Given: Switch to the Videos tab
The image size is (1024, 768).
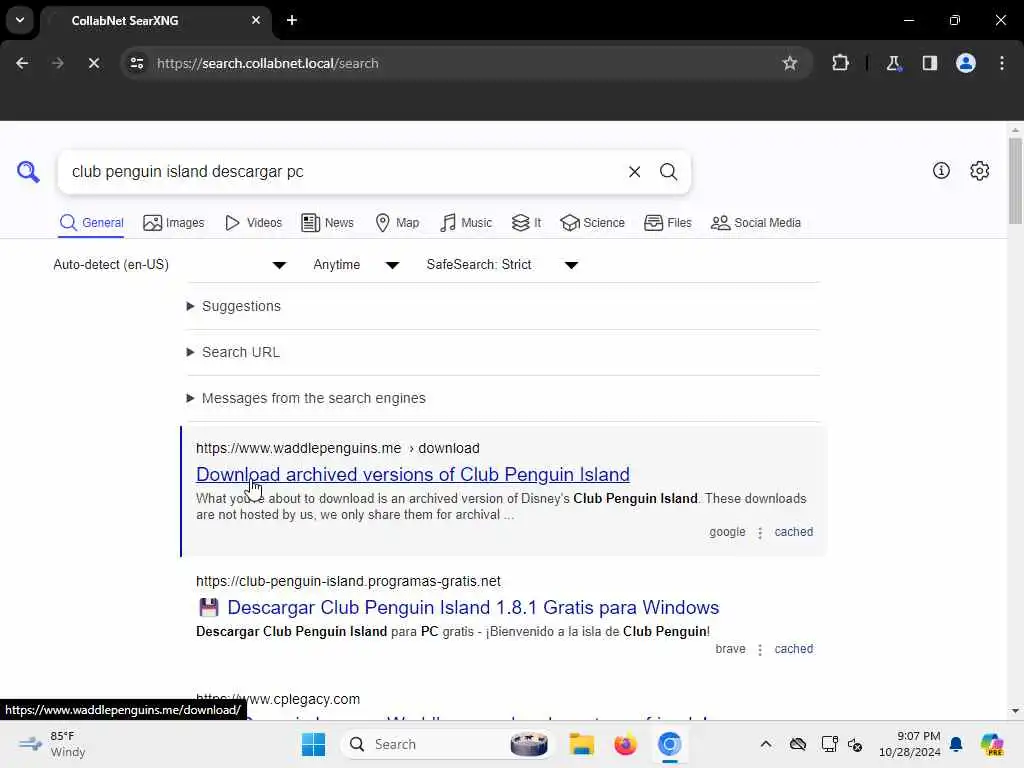Looking at the screenshot, I should [253, 223].
